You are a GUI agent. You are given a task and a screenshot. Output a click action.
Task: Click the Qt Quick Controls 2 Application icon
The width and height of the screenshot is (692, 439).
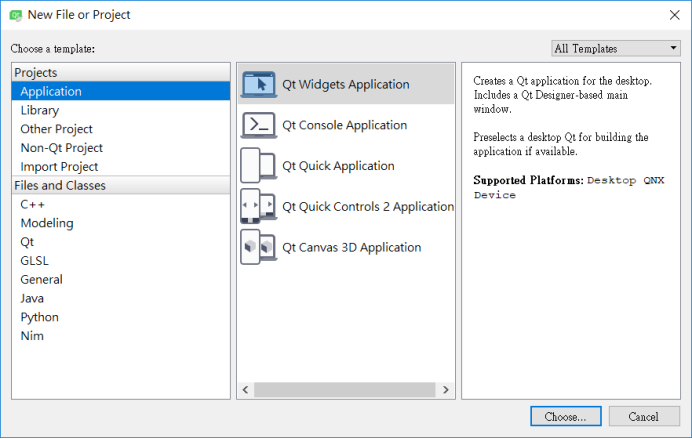pyautogui.click(x=259, y=207)
